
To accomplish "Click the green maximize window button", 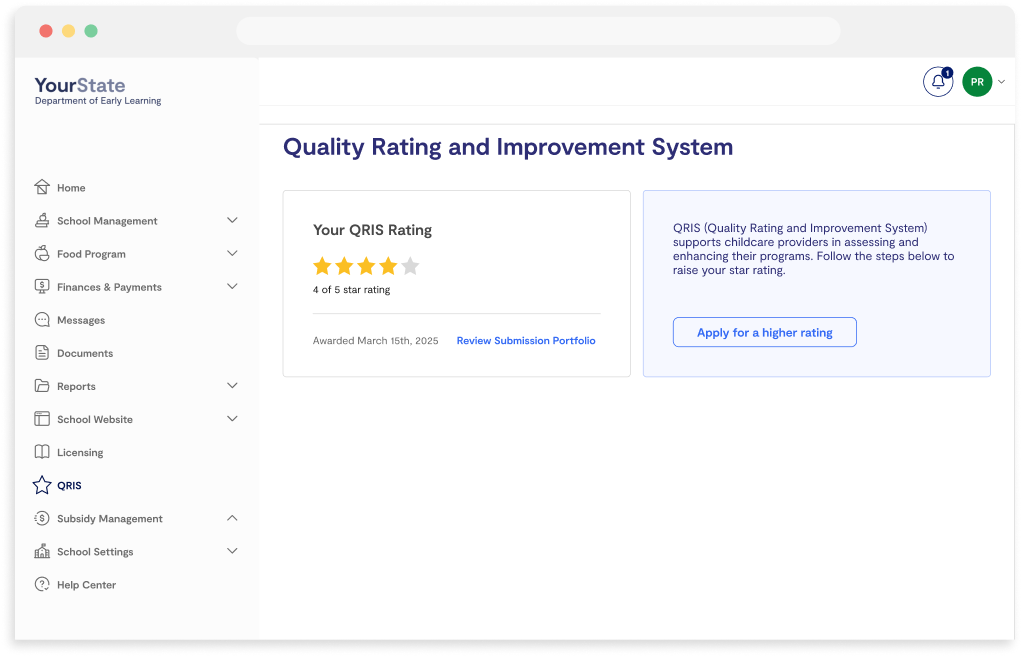I will (91, 31).
